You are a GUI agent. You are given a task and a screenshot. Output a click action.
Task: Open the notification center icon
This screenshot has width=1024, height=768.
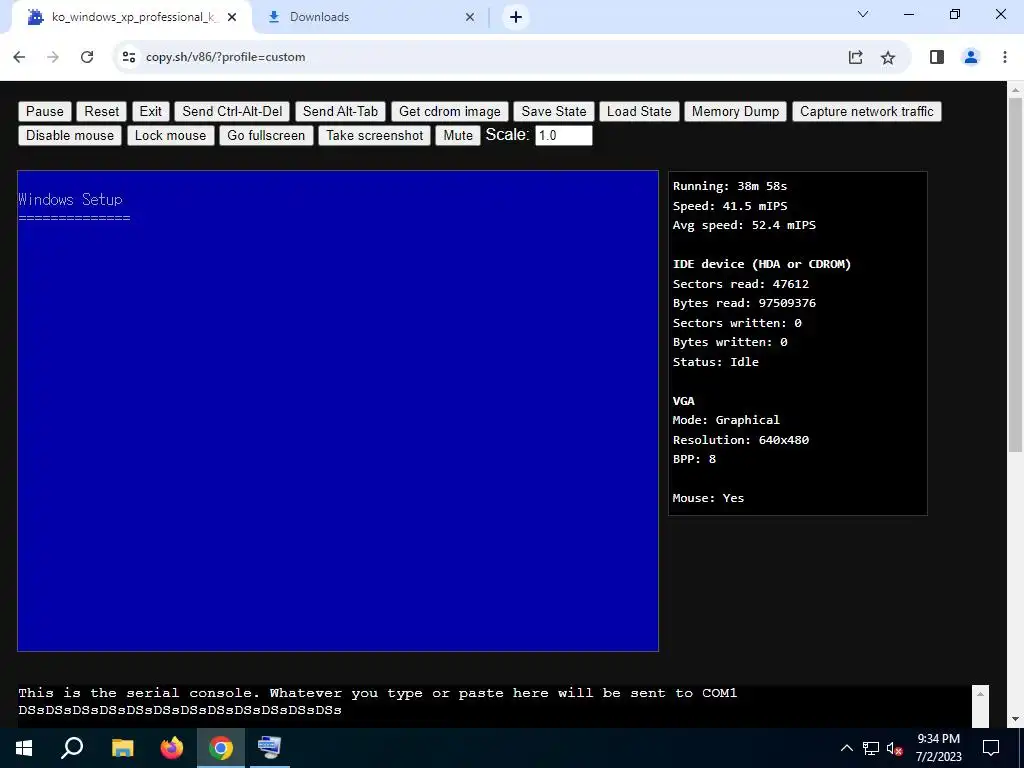coord(991,748)
